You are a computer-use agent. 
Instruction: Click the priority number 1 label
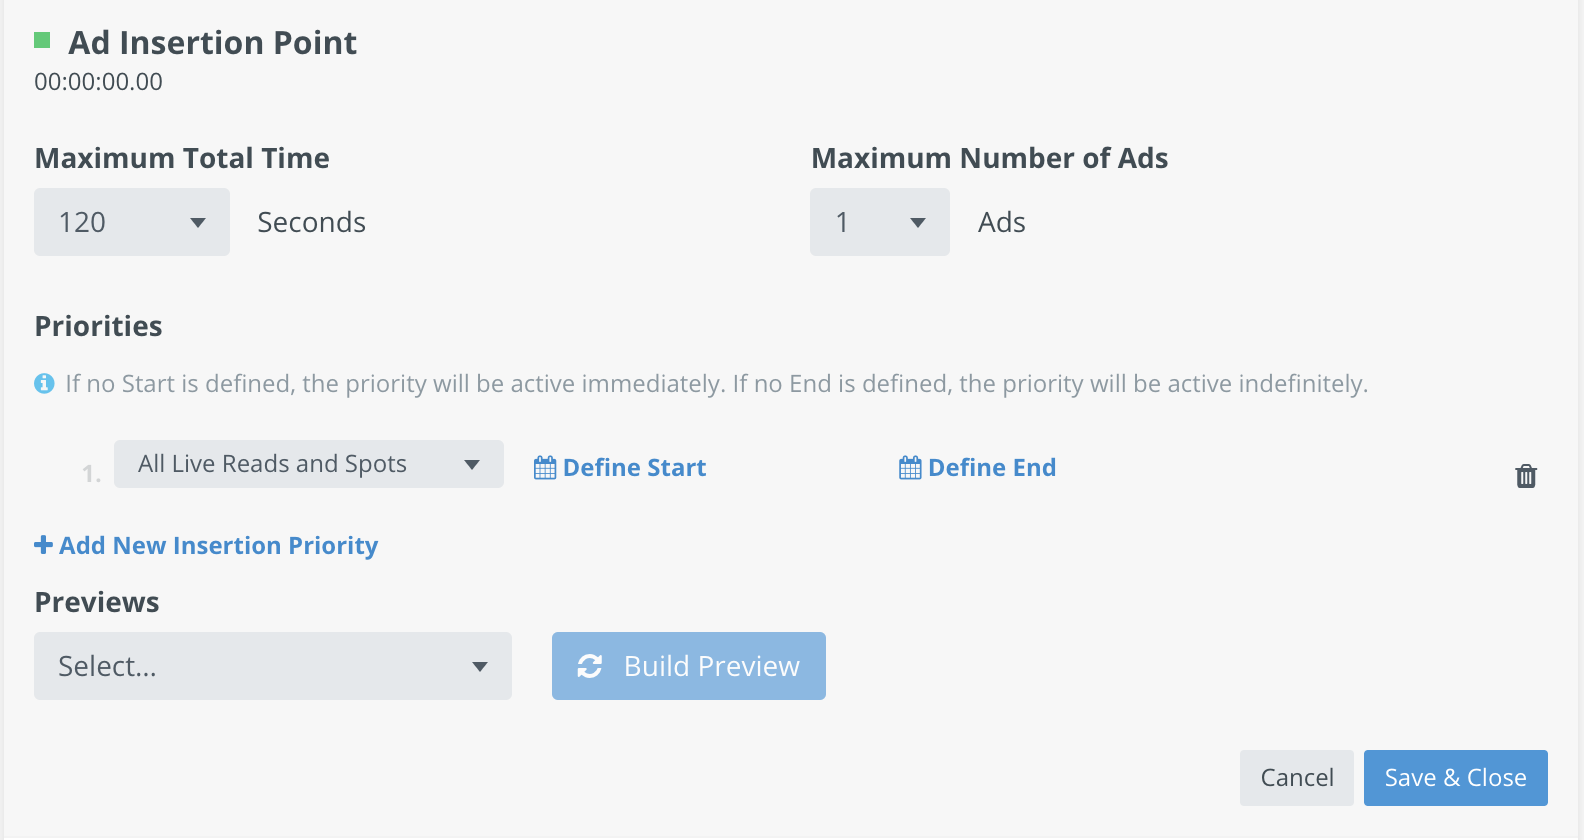click(x=91, y=474)
